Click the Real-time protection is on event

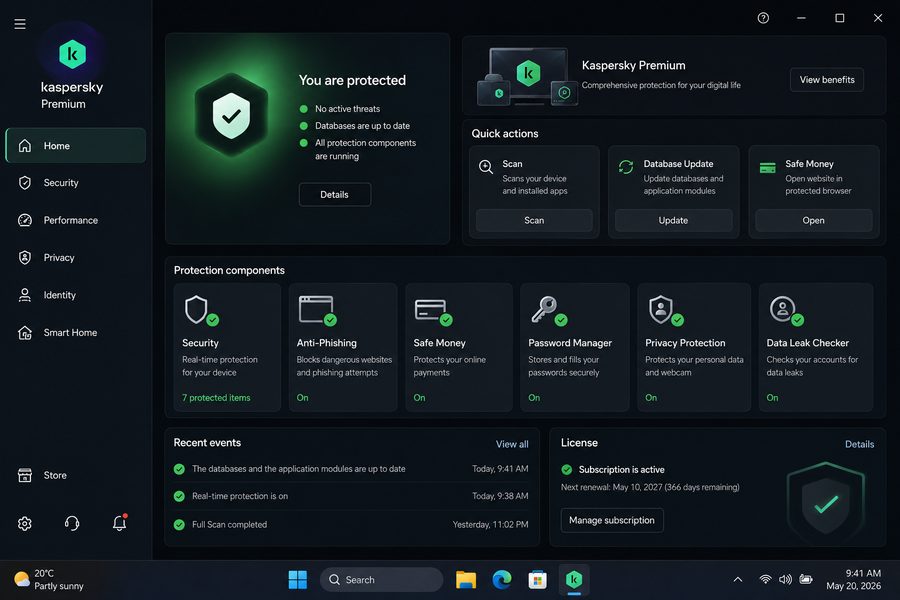click(351, 496)
